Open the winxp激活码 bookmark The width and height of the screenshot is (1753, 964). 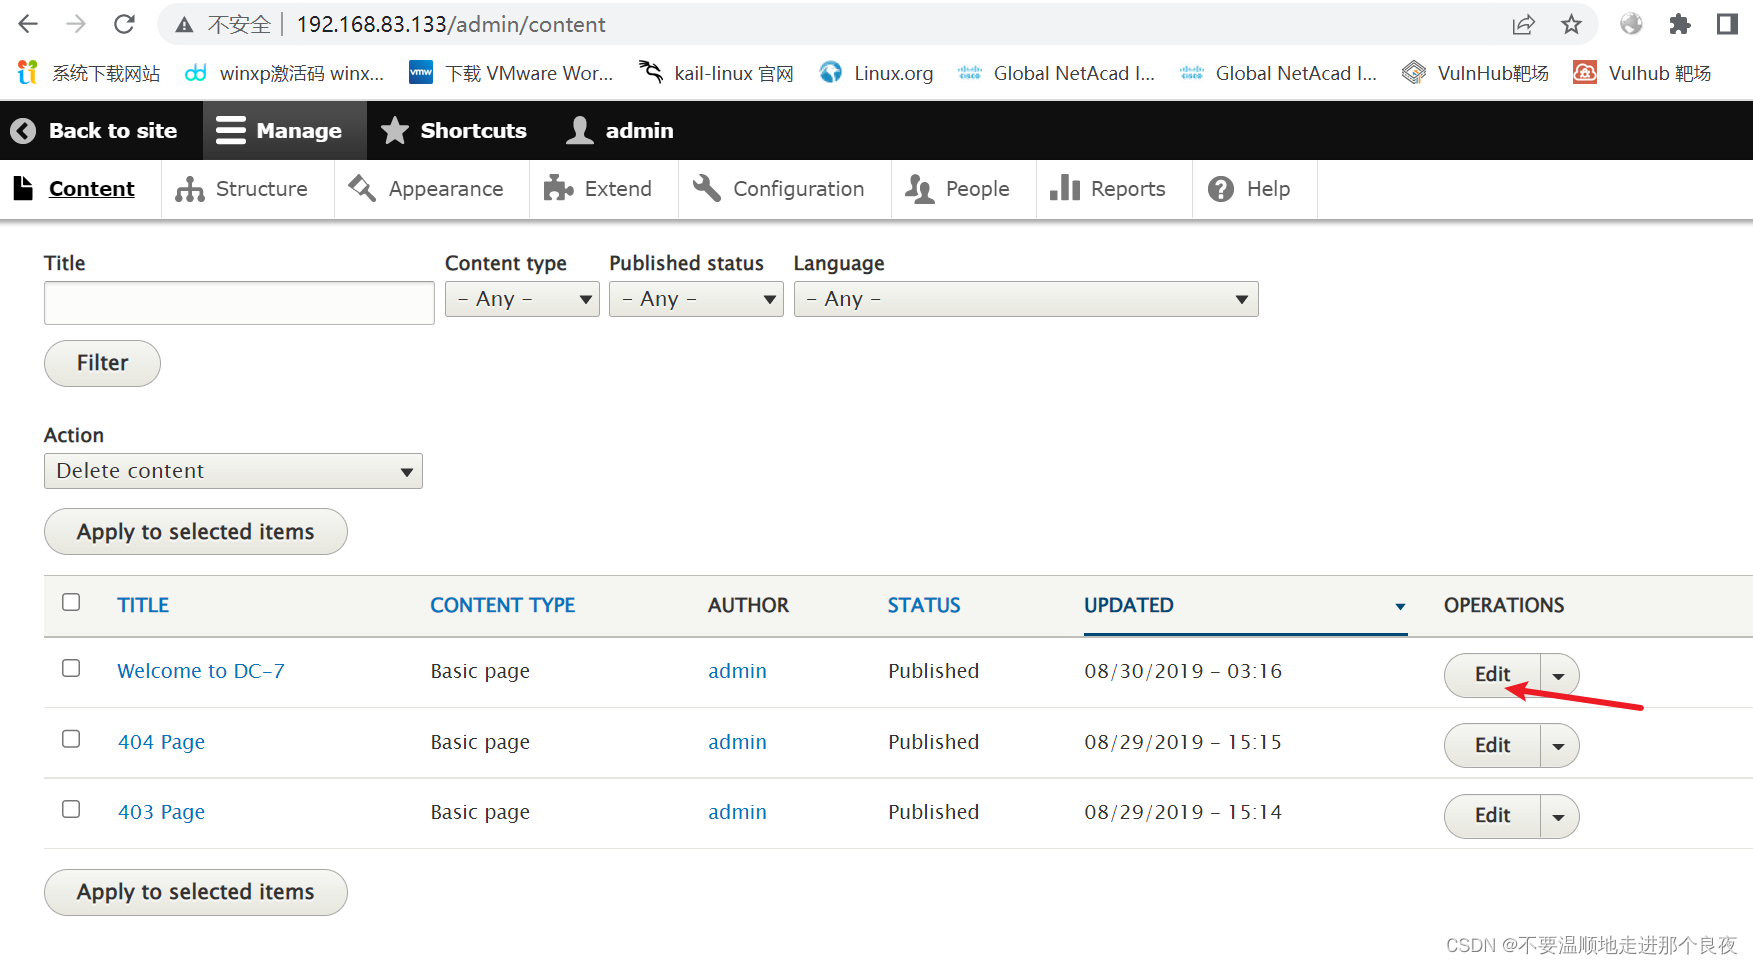(284, 73)
